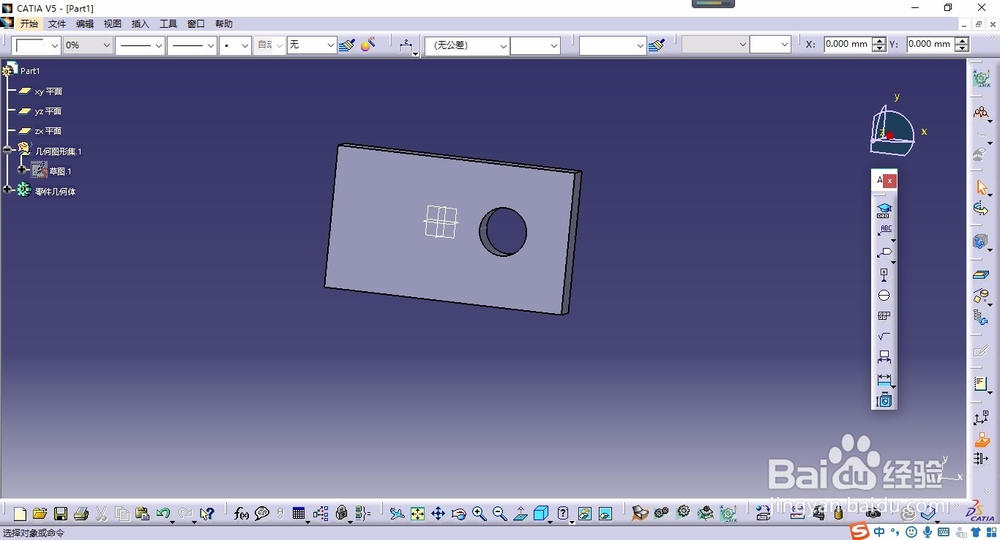Open the 帮助 (Help) menu
The image size is (1000, 540).
(224, 24)
